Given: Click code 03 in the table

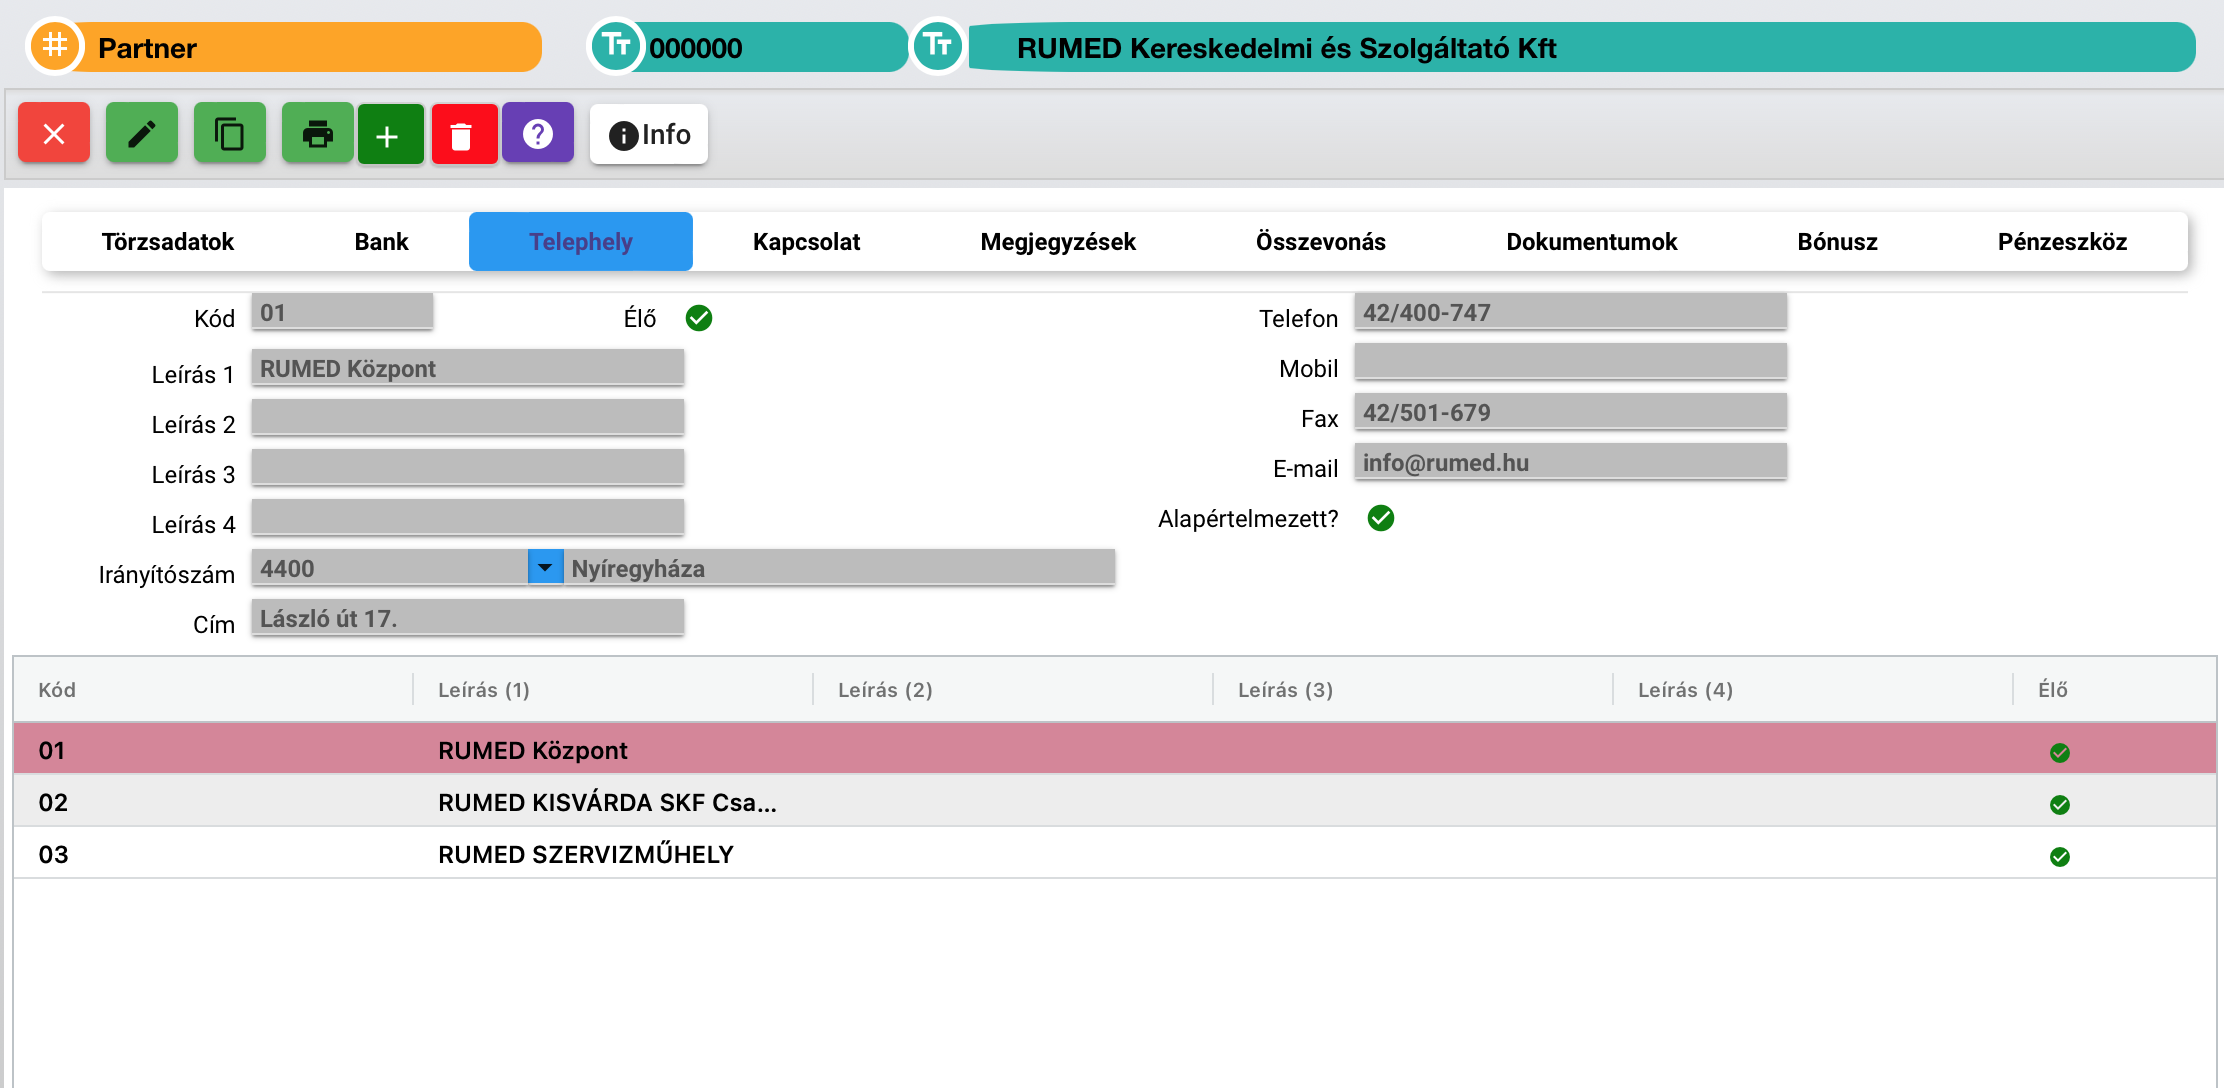Looking at the screenshot, I should click(x=53, y=855).
